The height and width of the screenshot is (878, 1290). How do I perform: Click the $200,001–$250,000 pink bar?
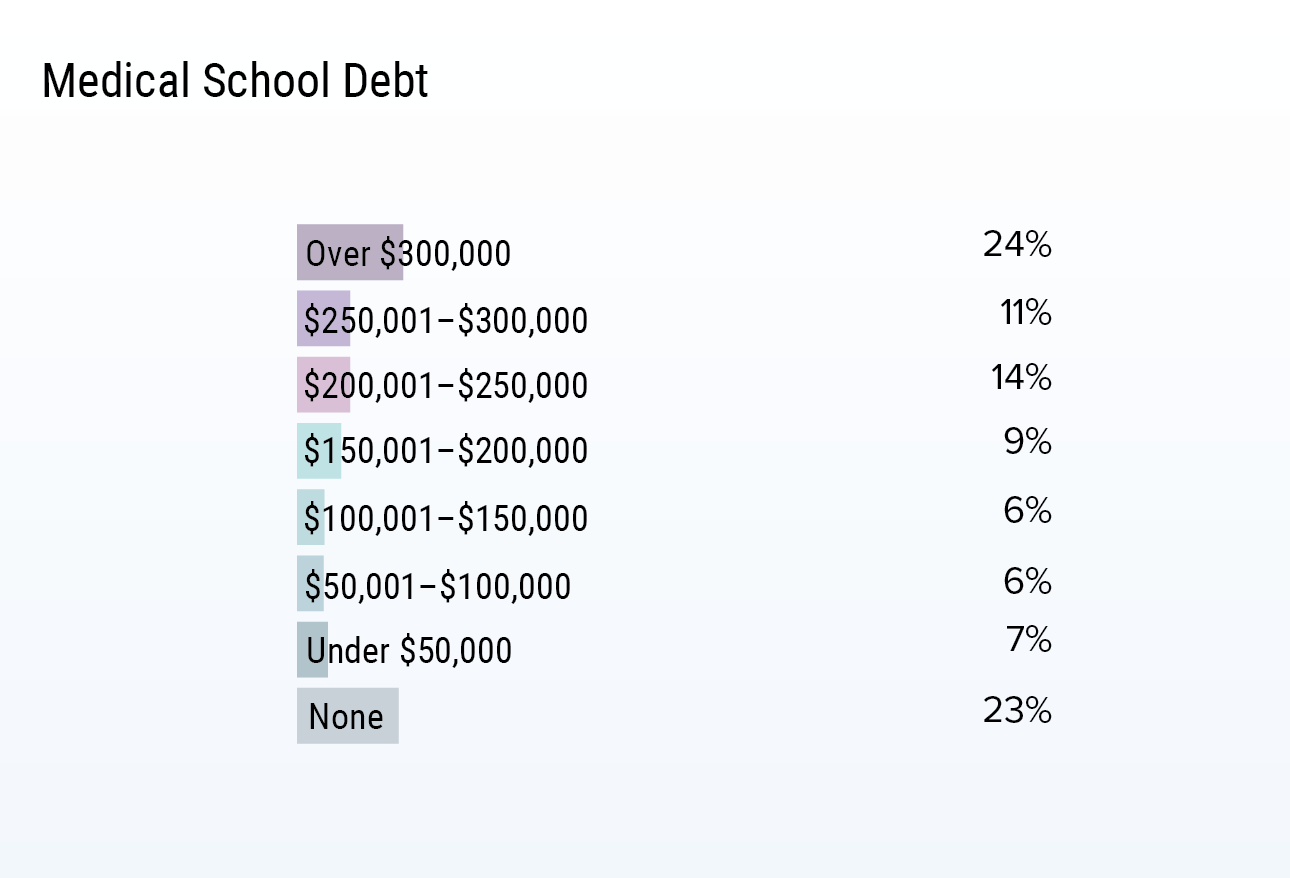click(x=323, y=385)
